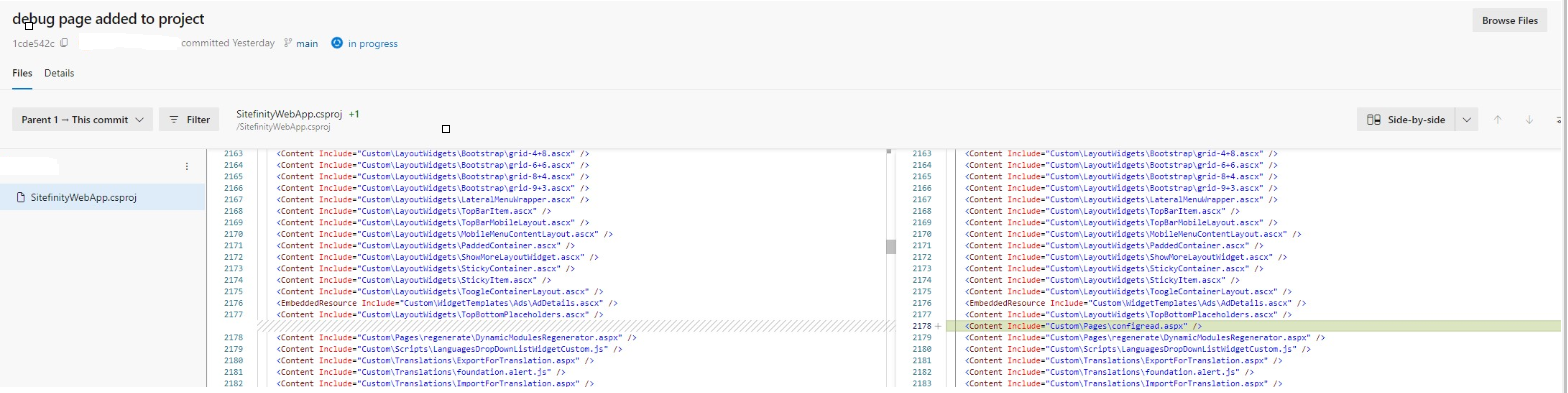Open the Side-by-side view mode dropdown chevron

click(1466, 120)
